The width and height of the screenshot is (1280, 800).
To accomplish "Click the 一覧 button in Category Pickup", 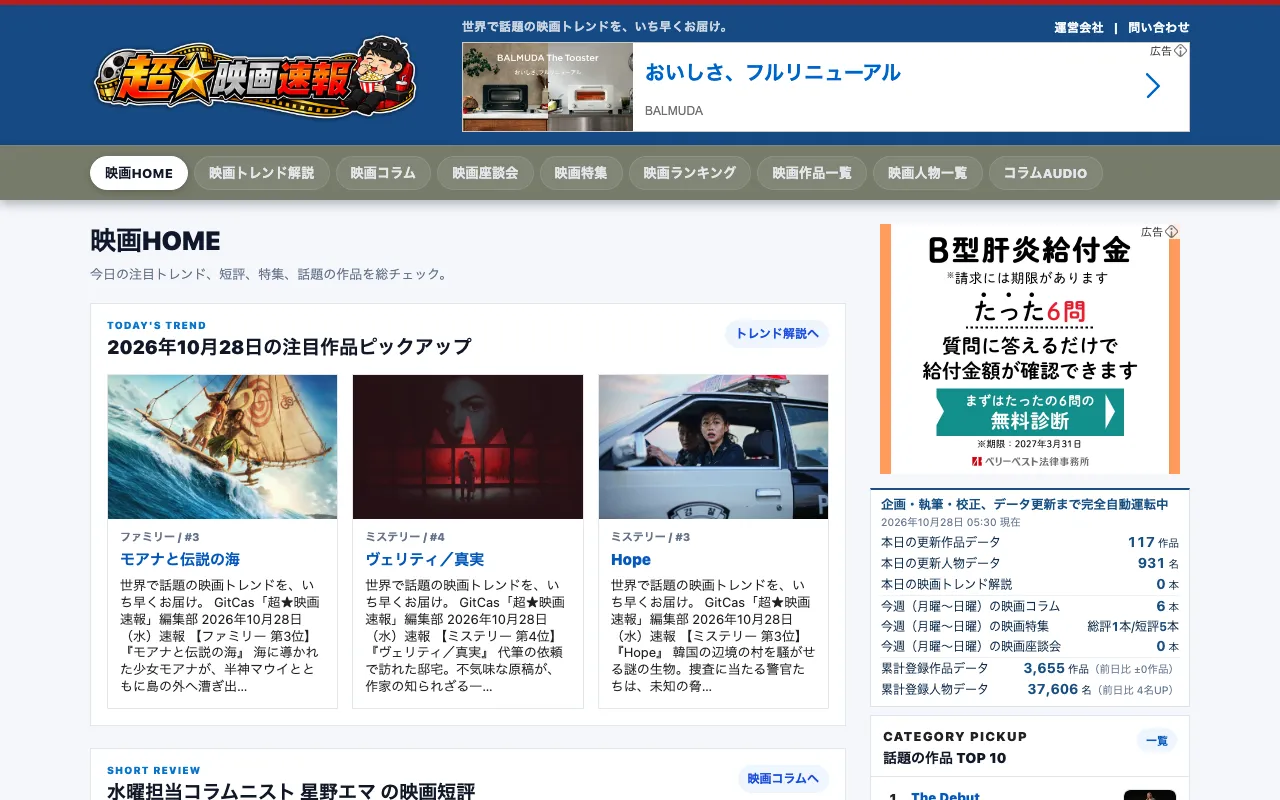I will point(1157,741).
